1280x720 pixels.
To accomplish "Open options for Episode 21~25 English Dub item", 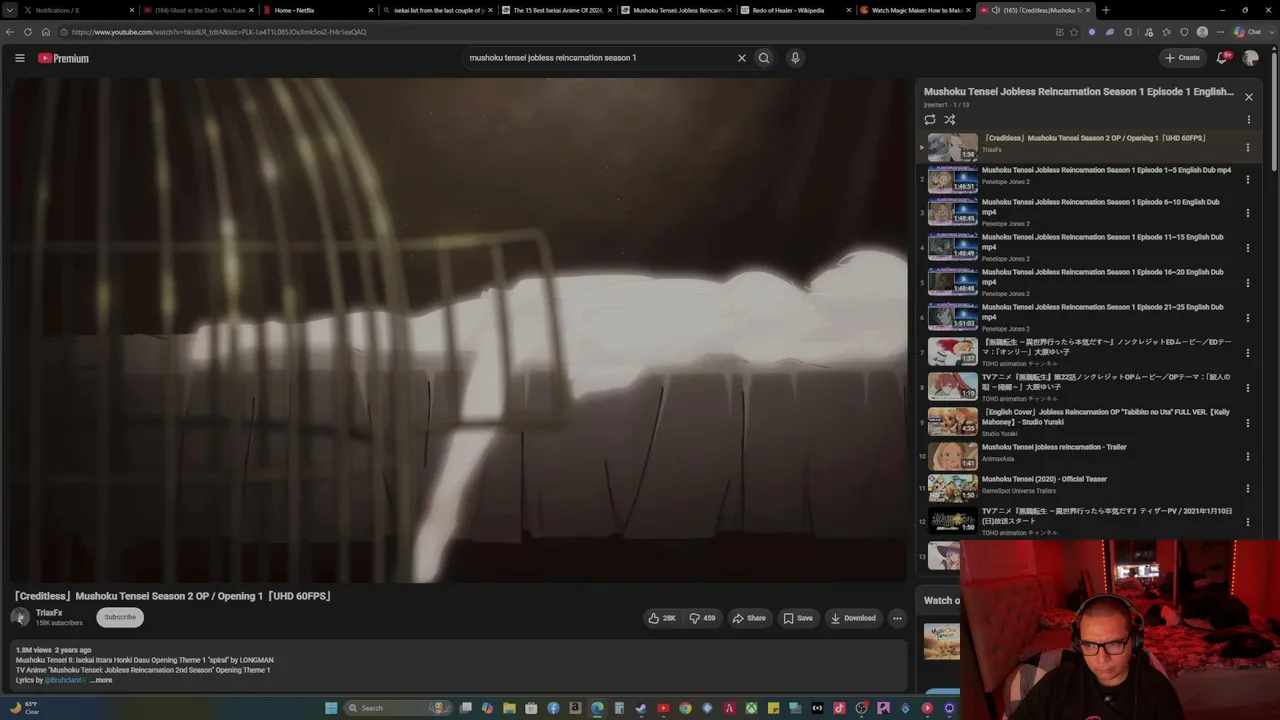I will [x=1247, y=318].
